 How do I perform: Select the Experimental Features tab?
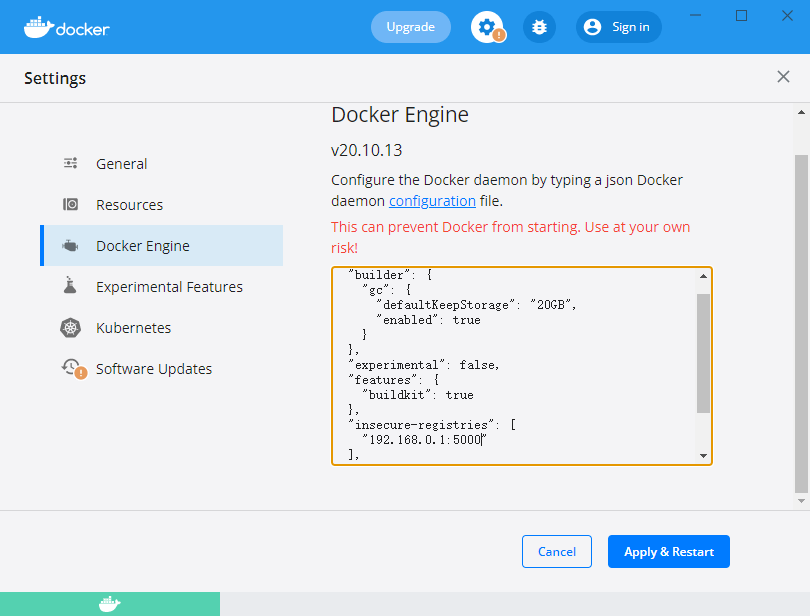[x=162, y=286]
